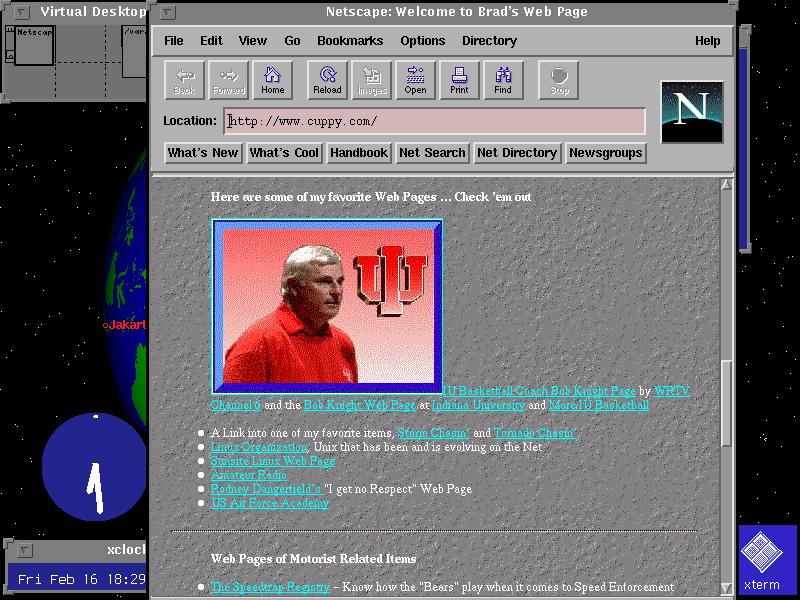Select the Netscape window in Virtual Desktop pager
This screenshot has height=600, width=800.
[34, 46]
